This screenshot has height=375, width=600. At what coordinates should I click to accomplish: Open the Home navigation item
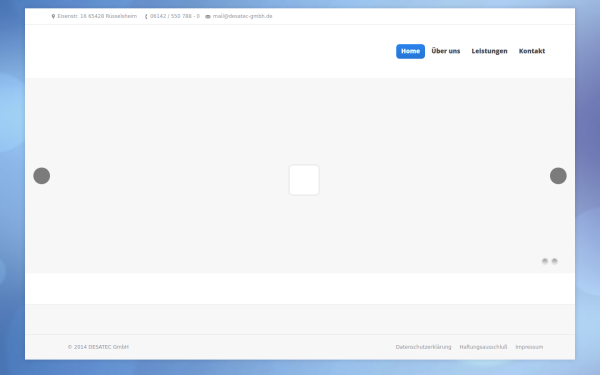click(410, 51)
